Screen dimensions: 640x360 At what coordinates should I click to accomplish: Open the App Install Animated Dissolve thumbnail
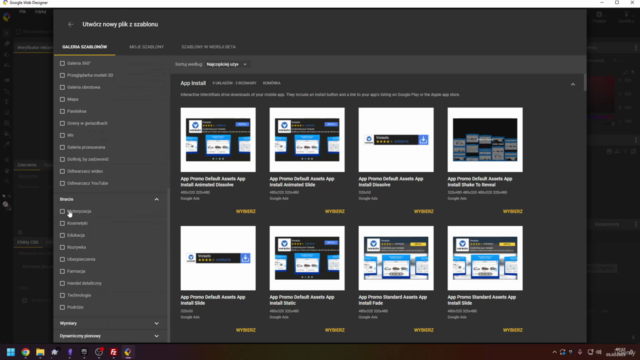coord(218,140)
